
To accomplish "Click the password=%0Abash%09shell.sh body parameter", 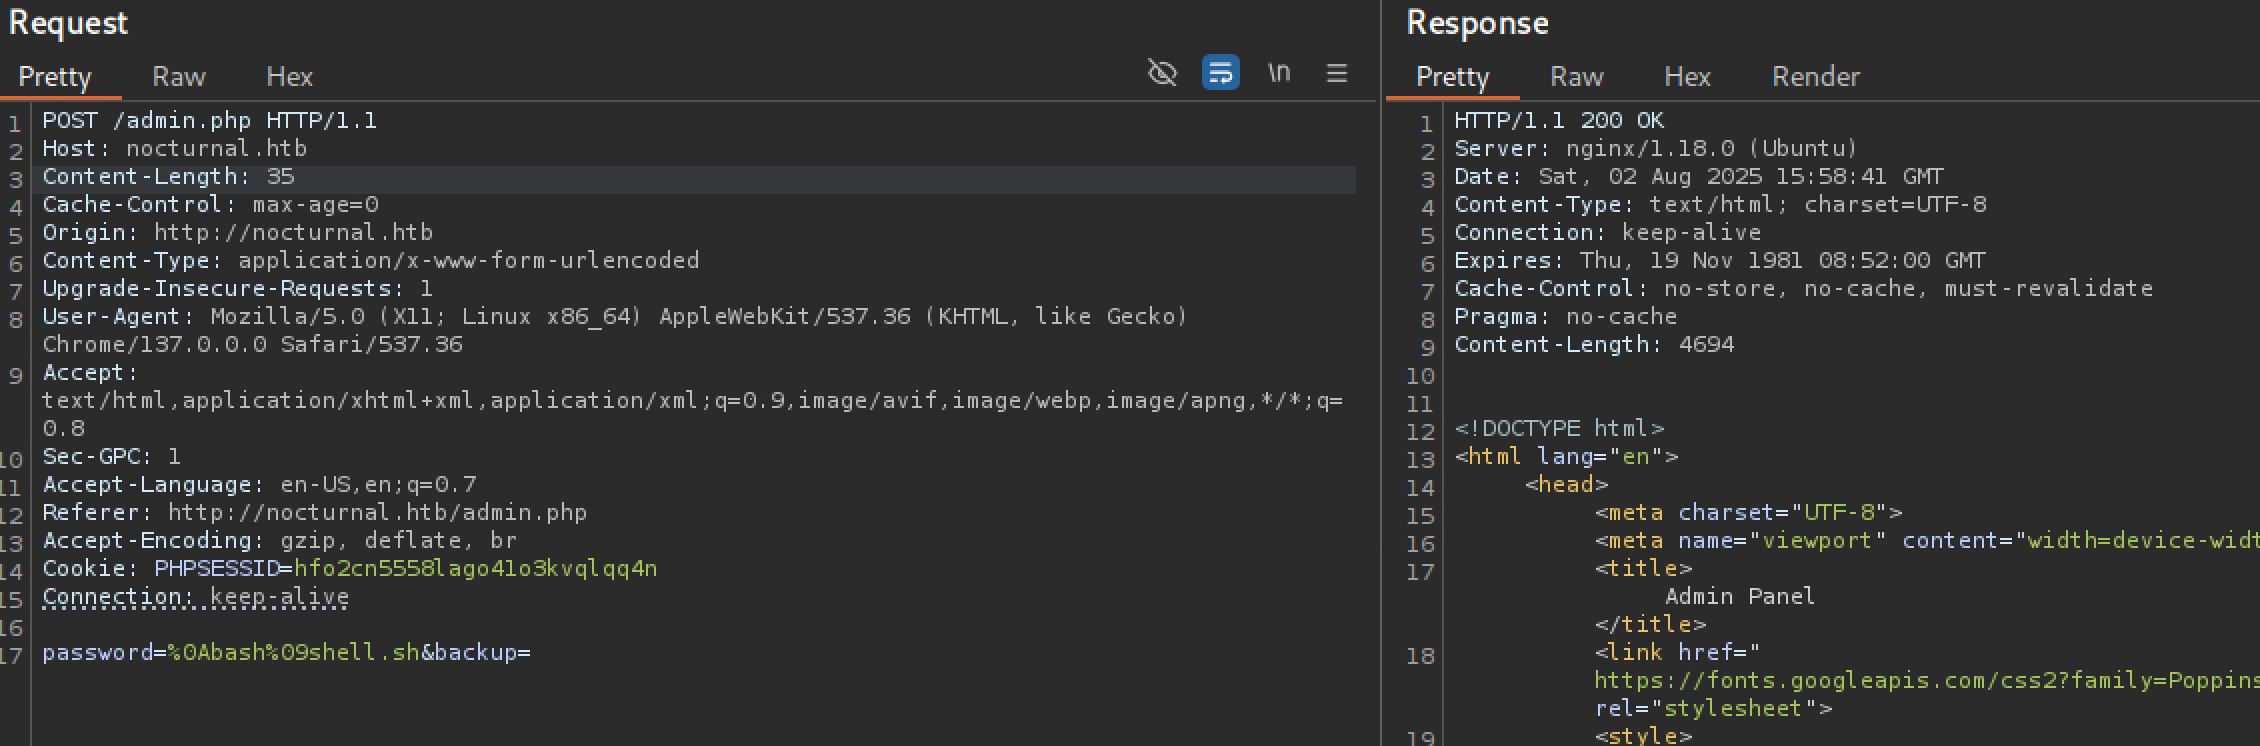I will [231, 653].
